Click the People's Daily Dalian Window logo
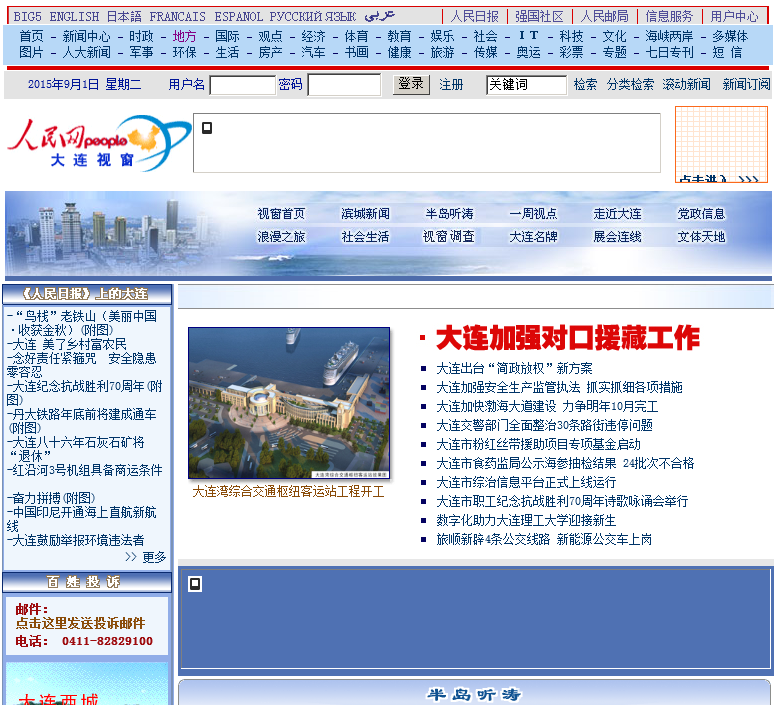 click(99, 143)
